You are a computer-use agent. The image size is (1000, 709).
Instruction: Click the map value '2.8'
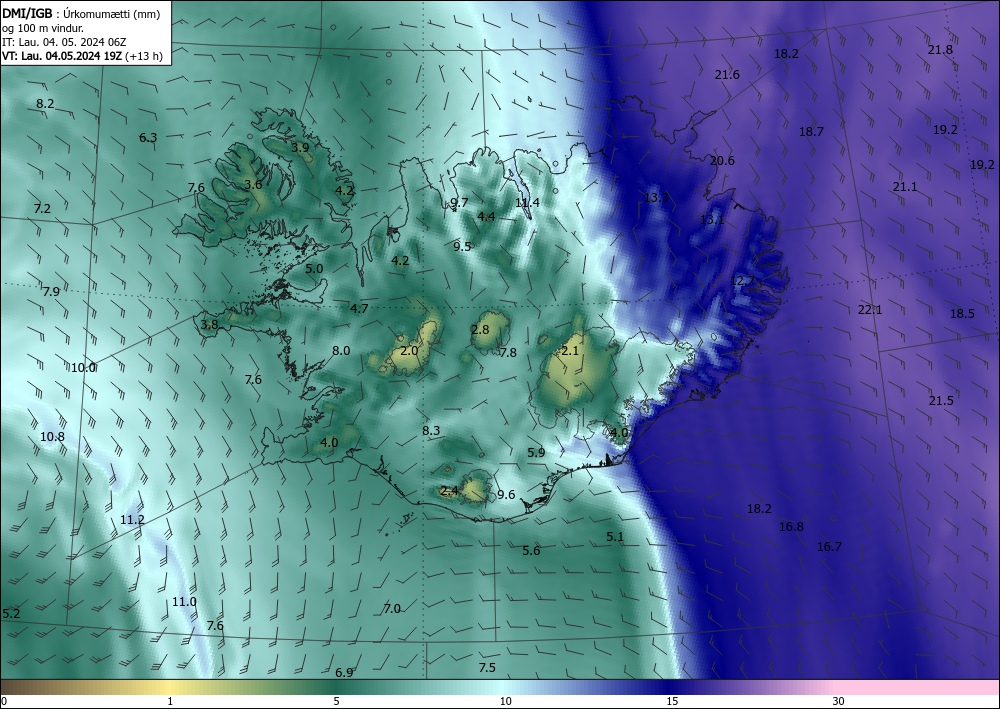(480, 330)
